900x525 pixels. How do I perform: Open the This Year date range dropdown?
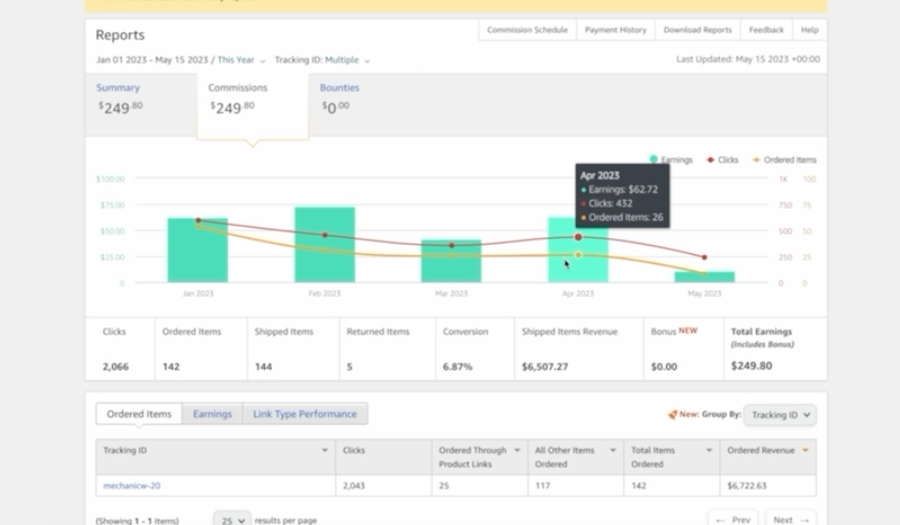tap(241, 60)
